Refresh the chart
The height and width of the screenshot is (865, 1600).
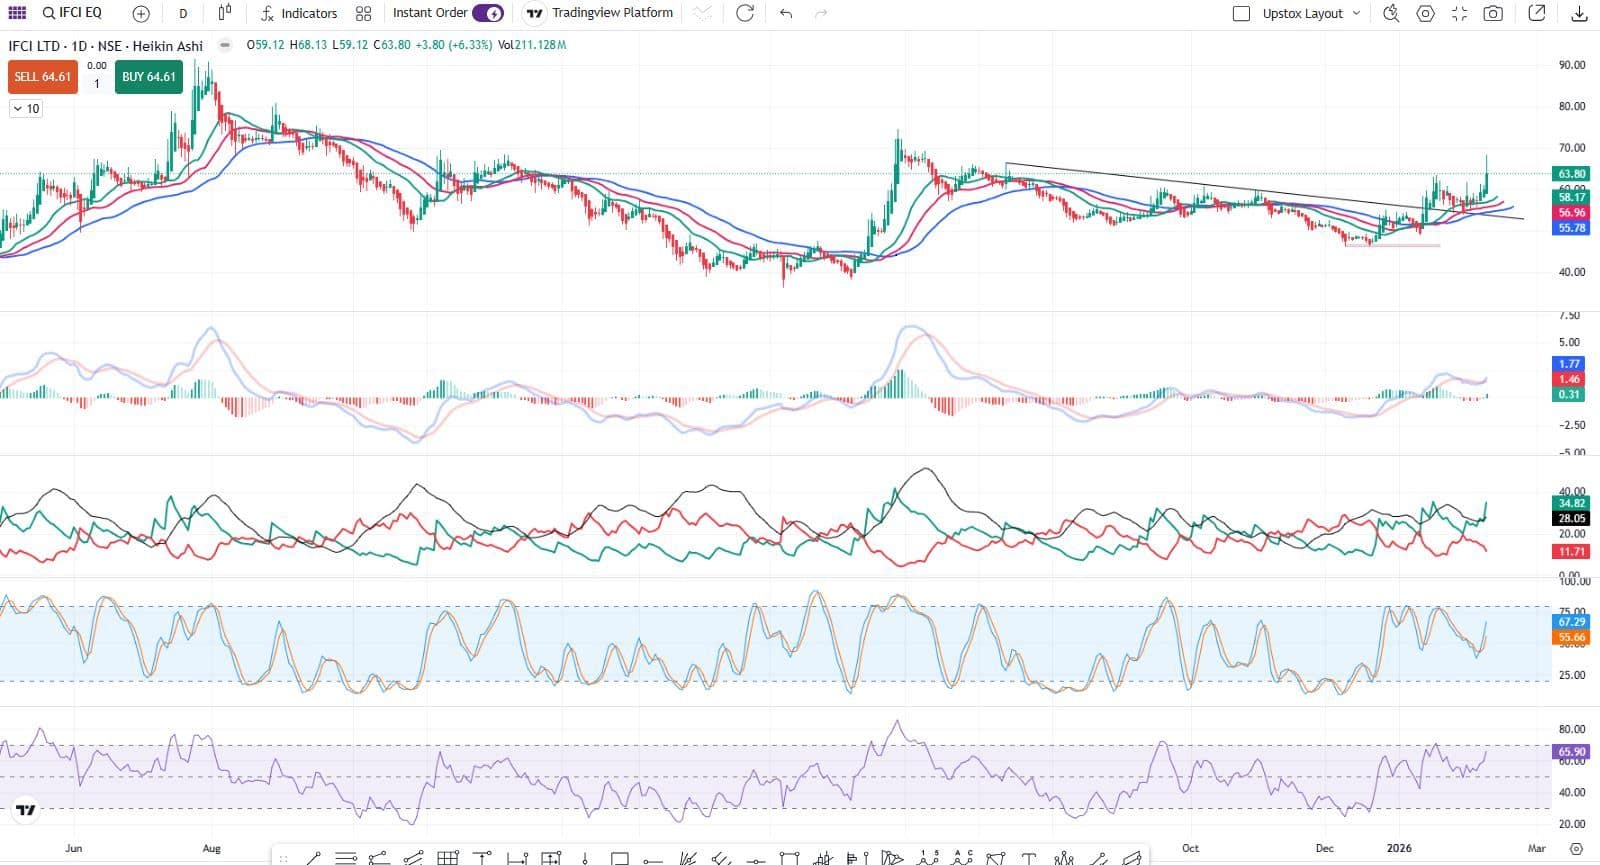tap(745, 13)
